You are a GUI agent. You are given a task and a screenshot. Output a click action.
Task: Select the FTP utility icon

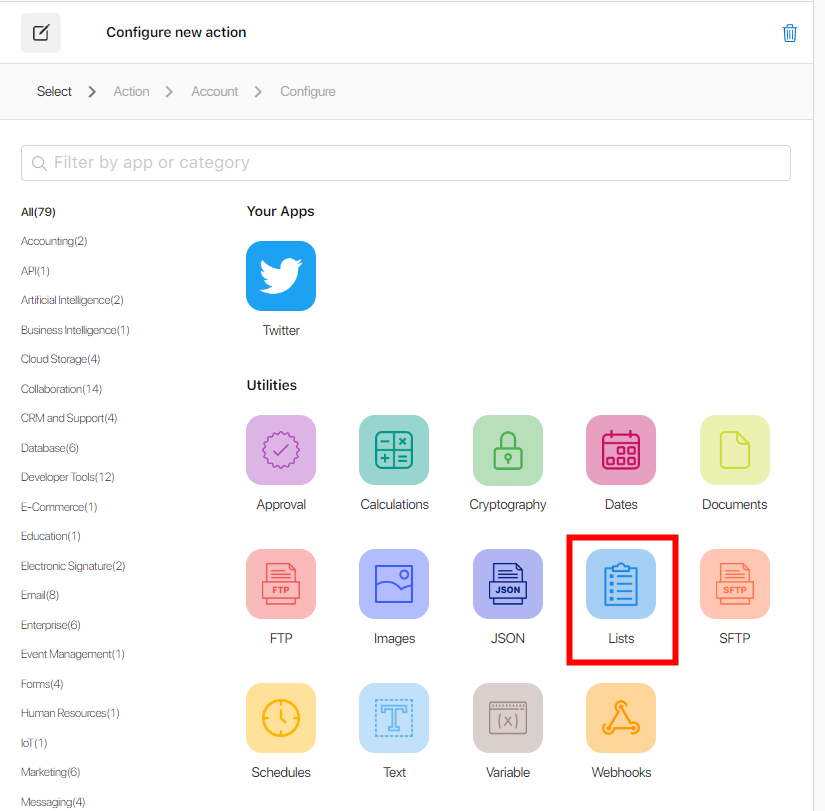(x=280, y=584)
